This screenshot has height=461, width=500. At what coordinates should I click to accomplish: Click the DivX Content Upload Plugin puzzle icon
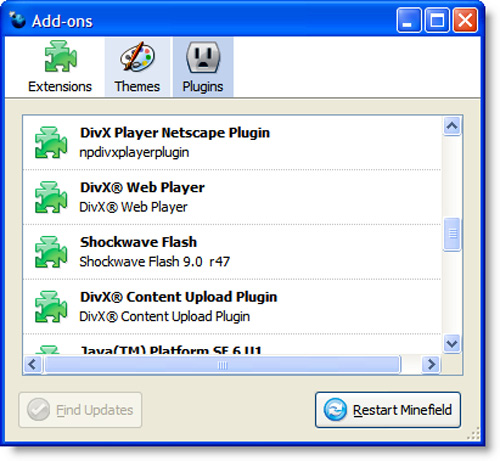(51, 307)
